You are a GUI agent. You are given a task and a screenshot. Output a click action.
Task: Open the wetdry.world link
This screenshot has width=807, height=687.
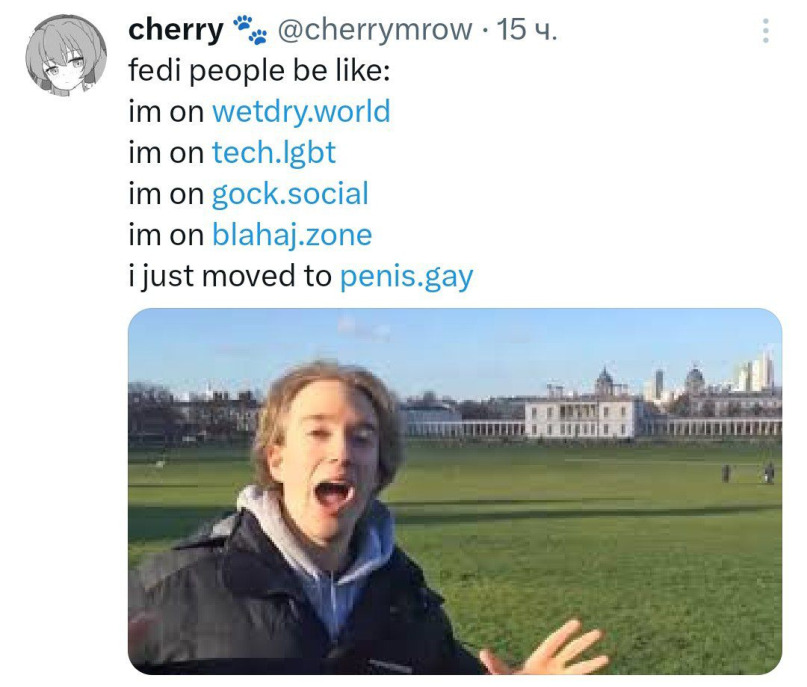[301, 111]
